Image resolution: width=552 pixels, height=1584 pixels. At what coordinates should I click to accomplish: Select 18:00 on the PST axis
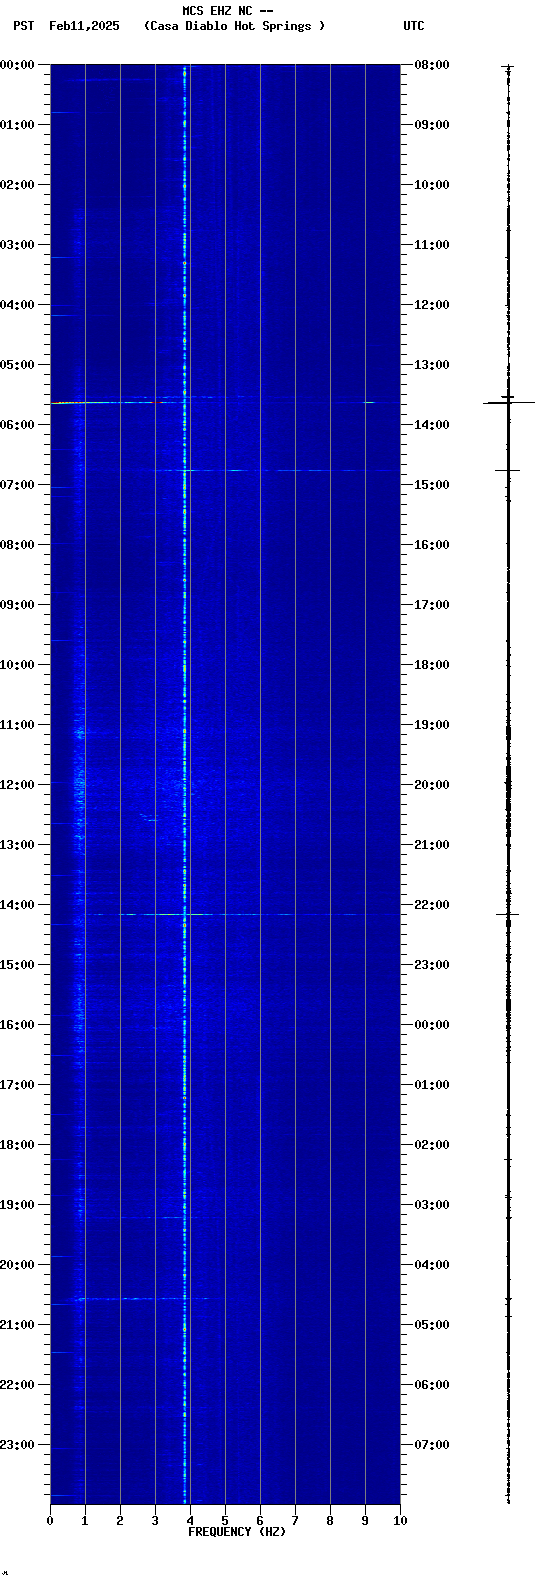pos(18,1145)
